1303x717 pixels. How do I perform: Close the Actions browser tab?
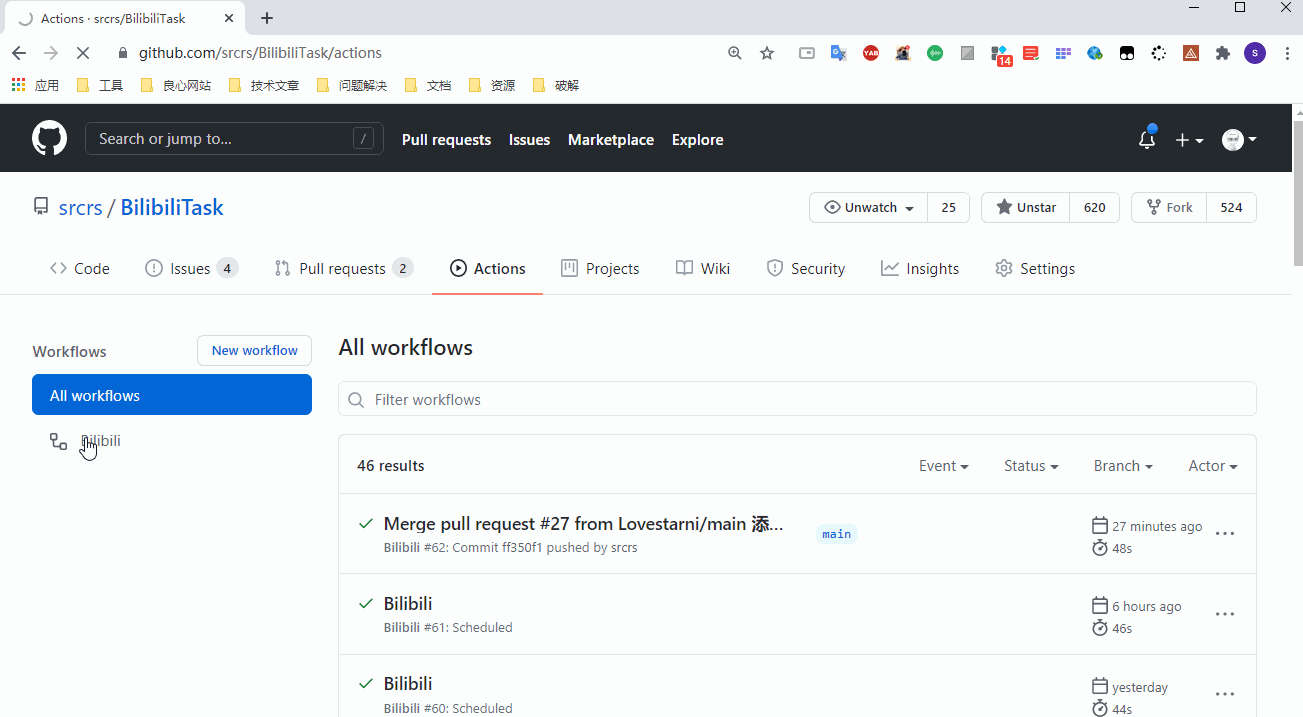pos(229,18)
